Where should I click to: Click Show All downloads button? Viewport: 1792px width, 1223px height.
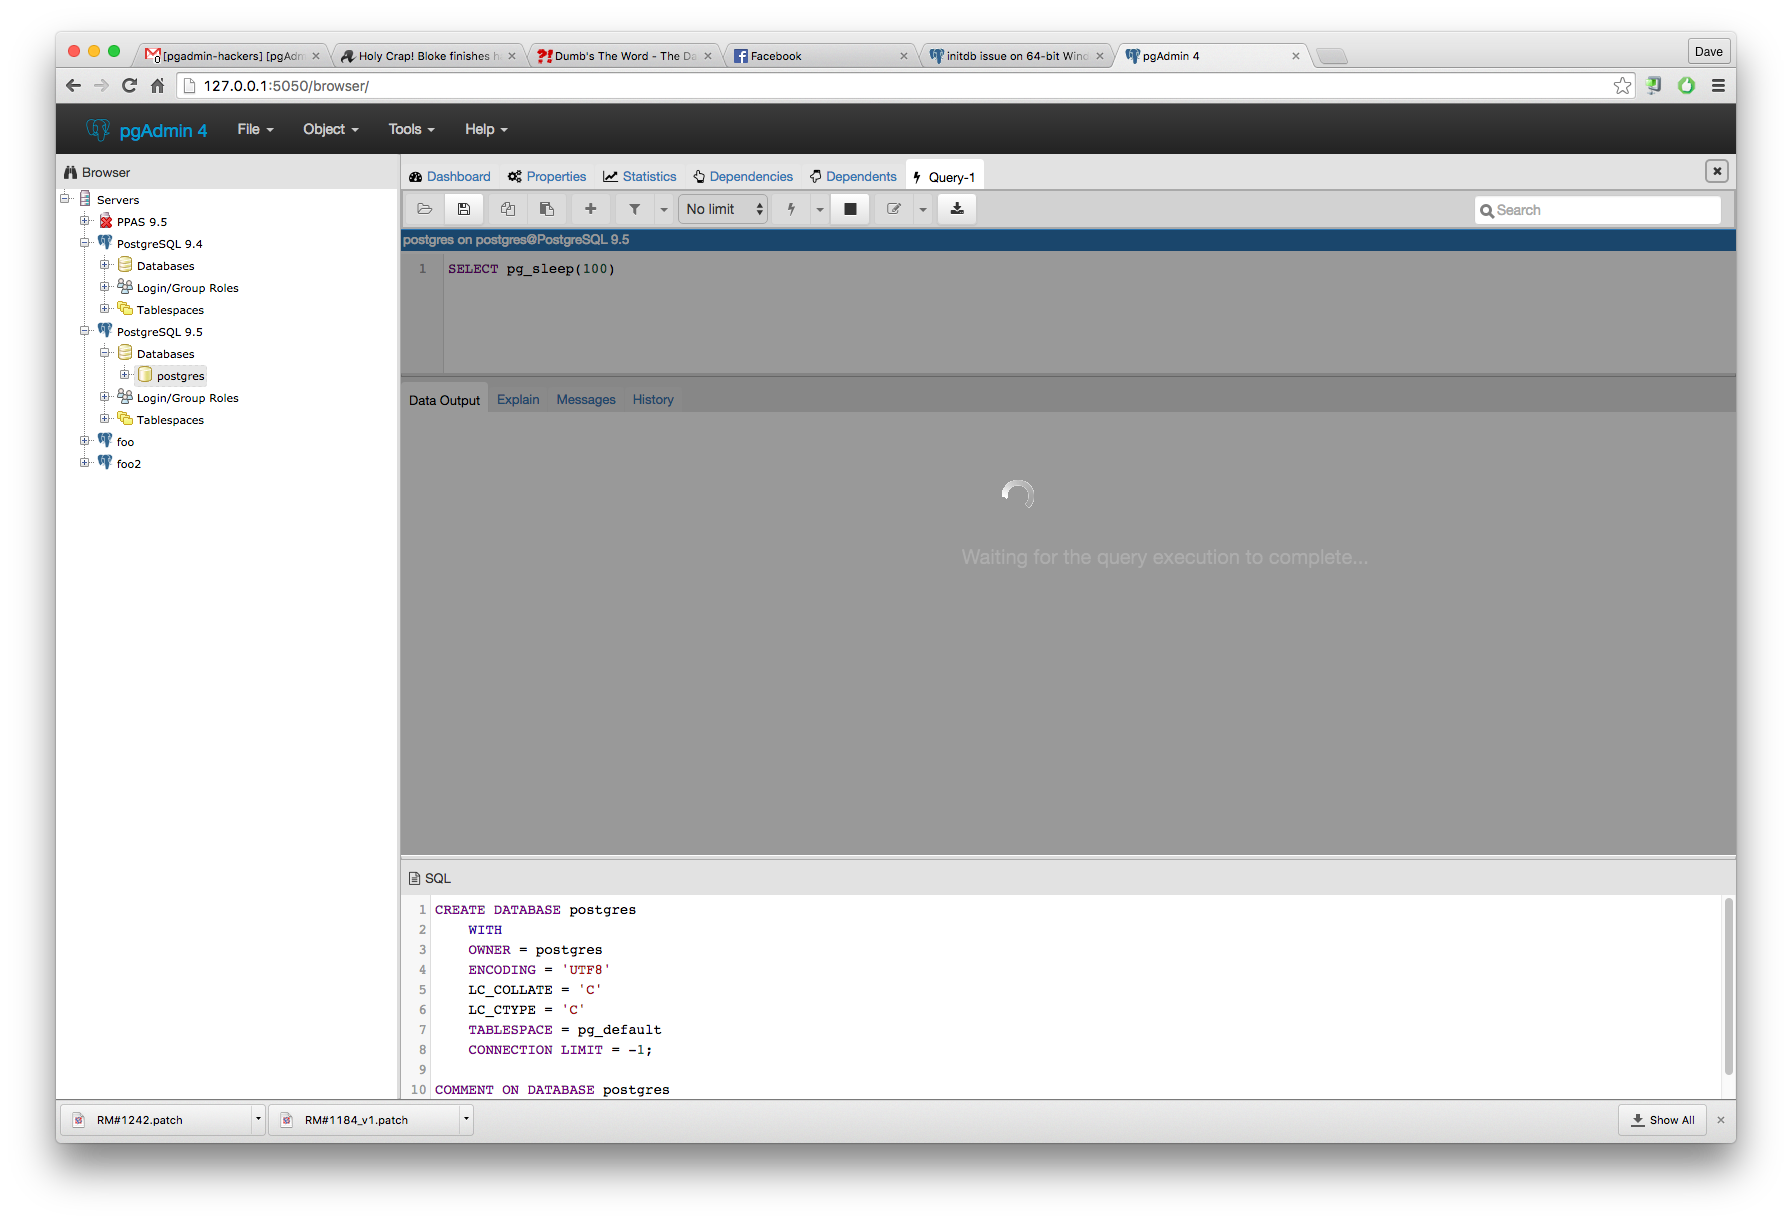coord(1663,1120)
